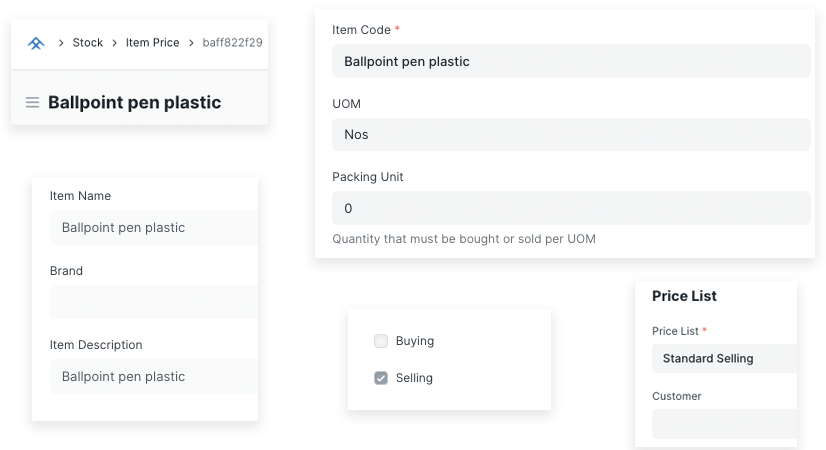Viewport: 826px width, 450px height.
Task: Click the Packing Unit value field
Action: pyautogui.click(x=570, y=208)
